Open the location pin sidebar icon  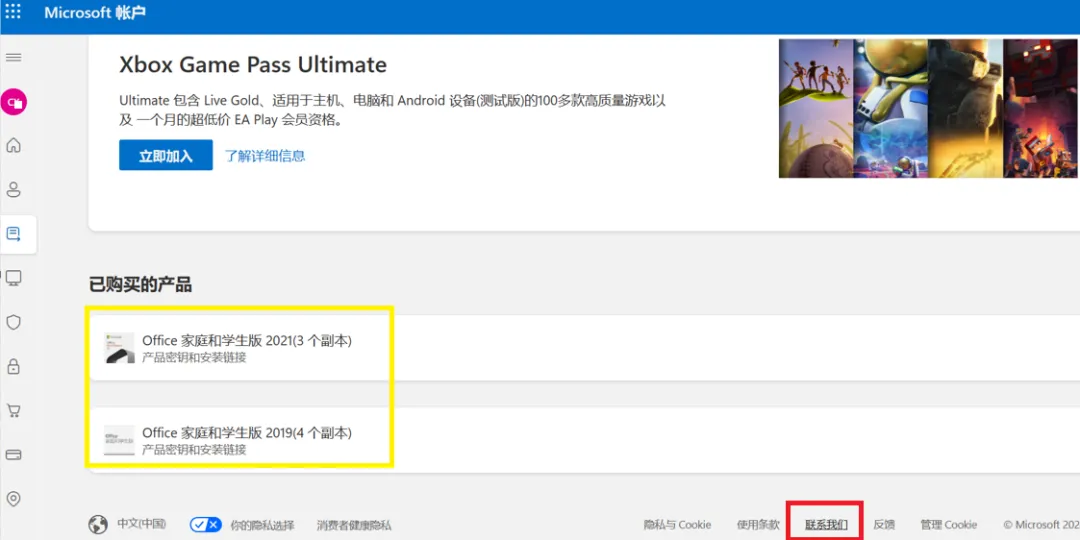pos(13,499)
